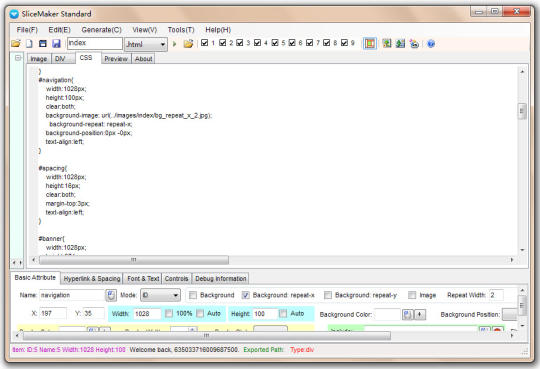Open help via the blue globe icon

tap(431, 44)
